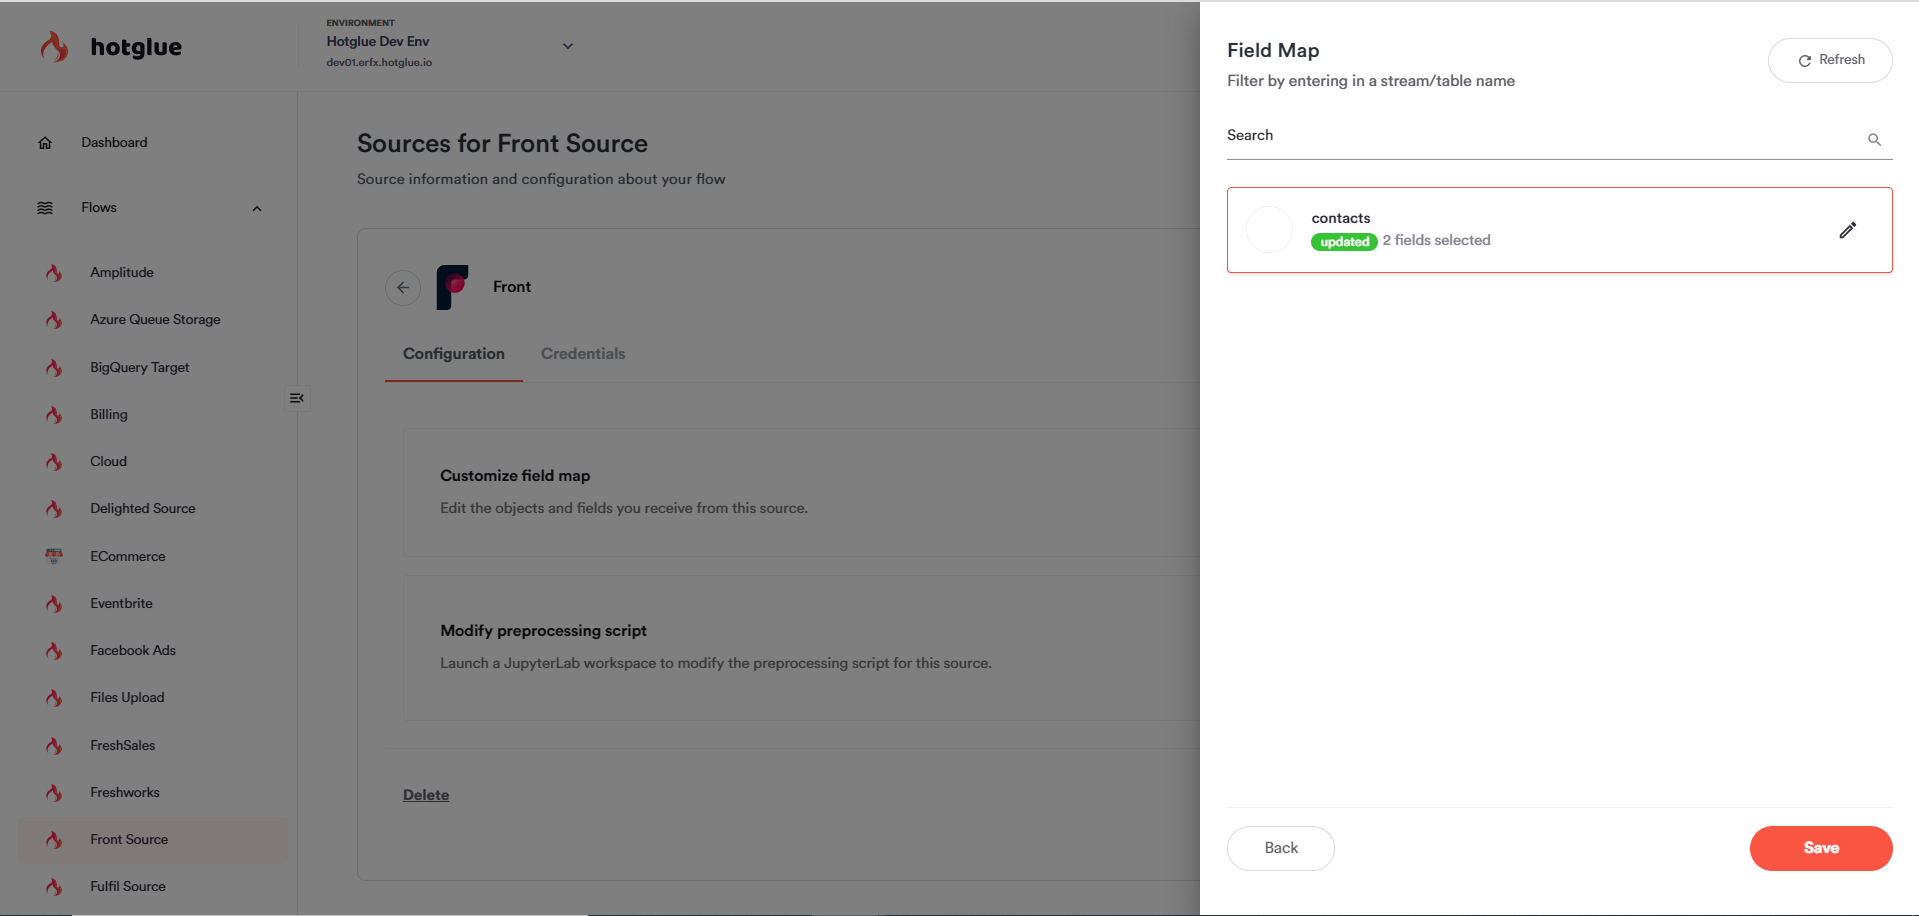Click the Azure Queue Storage flame icon
1919x916 pixels.
[54, 320]
